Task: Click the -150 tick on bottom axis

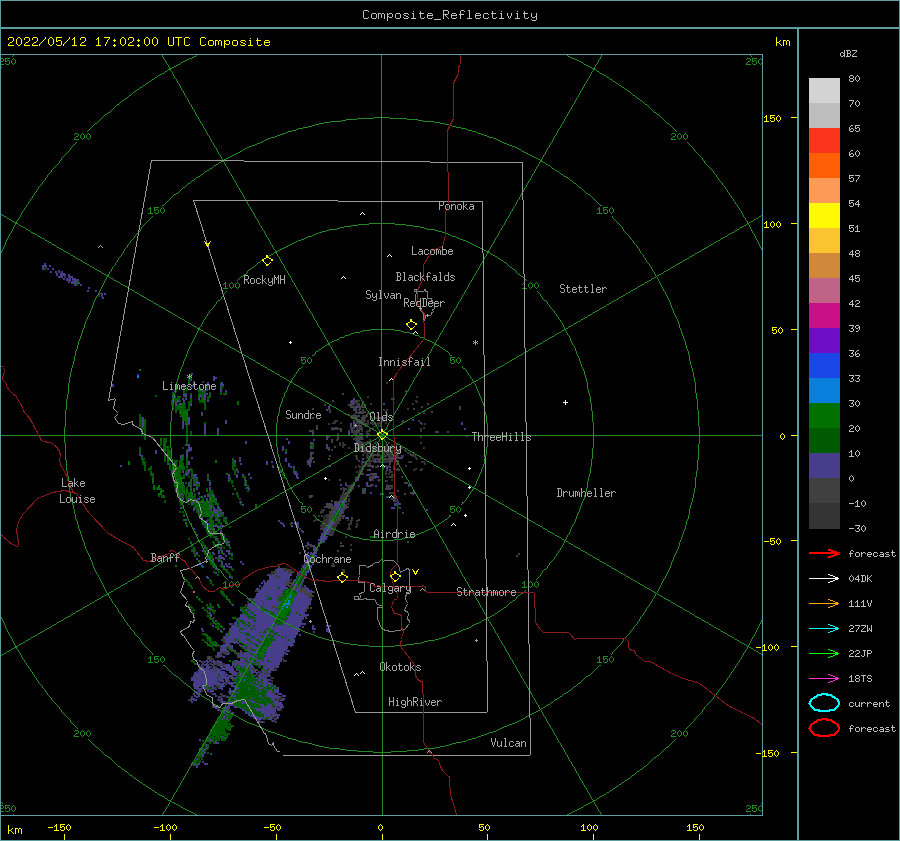Action: pyautogui.click(x=59, y=827)
